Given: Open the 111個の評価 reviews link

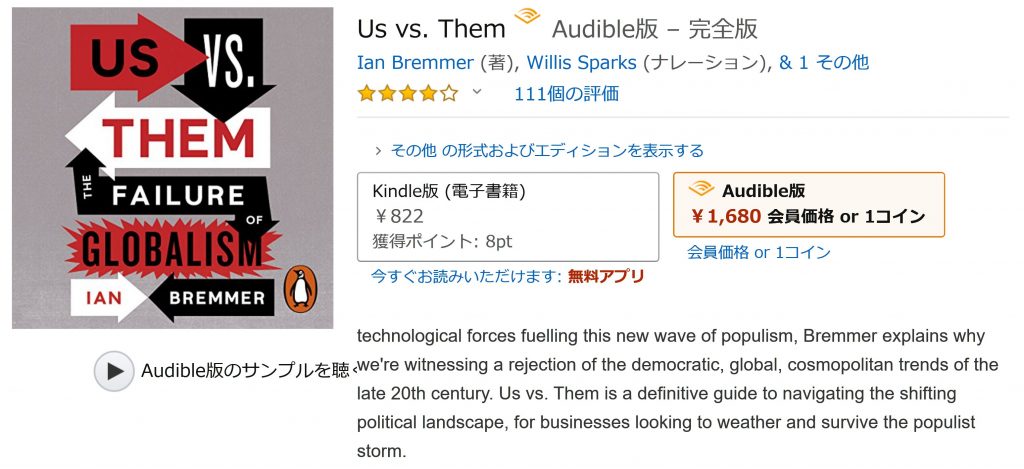Looking at the screenshot, I should tap(566, 94).
